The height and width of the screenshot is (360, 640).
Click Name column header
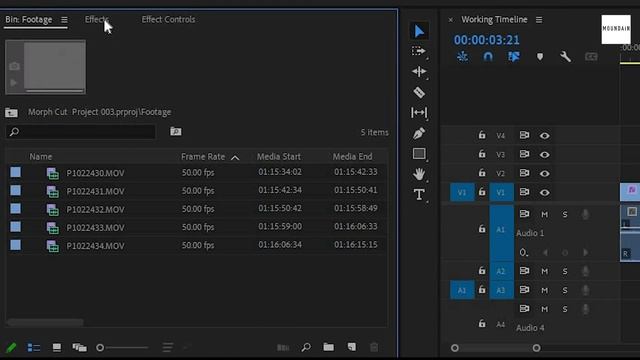coord(40,157)
